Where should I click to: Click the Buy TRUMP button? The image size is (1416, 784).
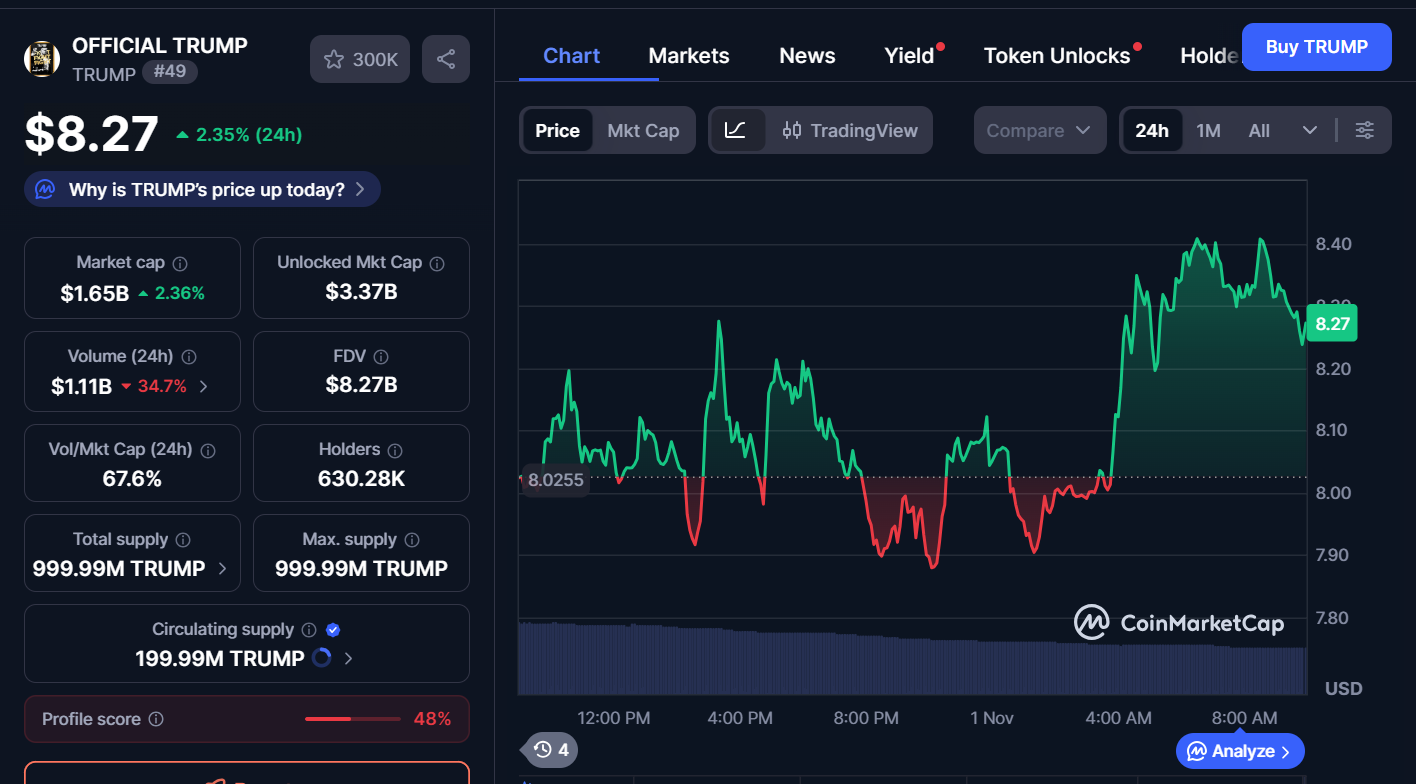click(1316, 47)
